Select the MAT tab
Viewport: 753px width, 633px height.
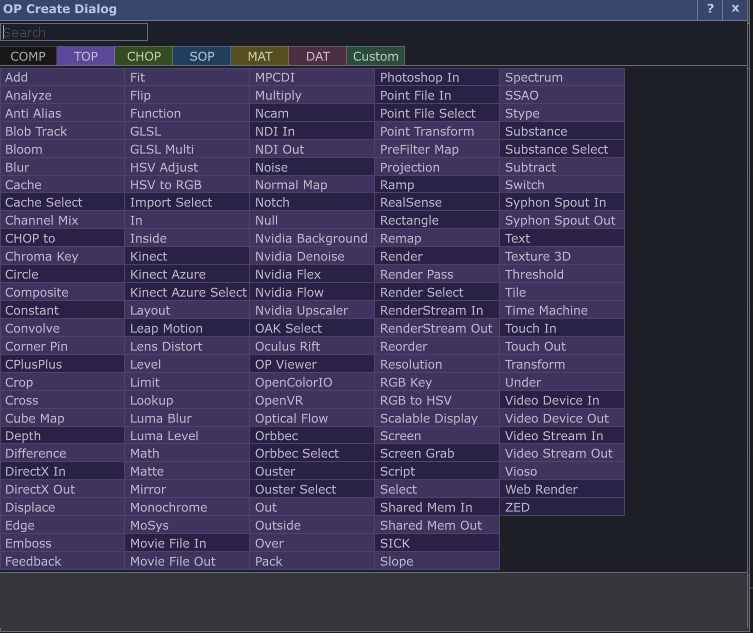tap(260, 56)
